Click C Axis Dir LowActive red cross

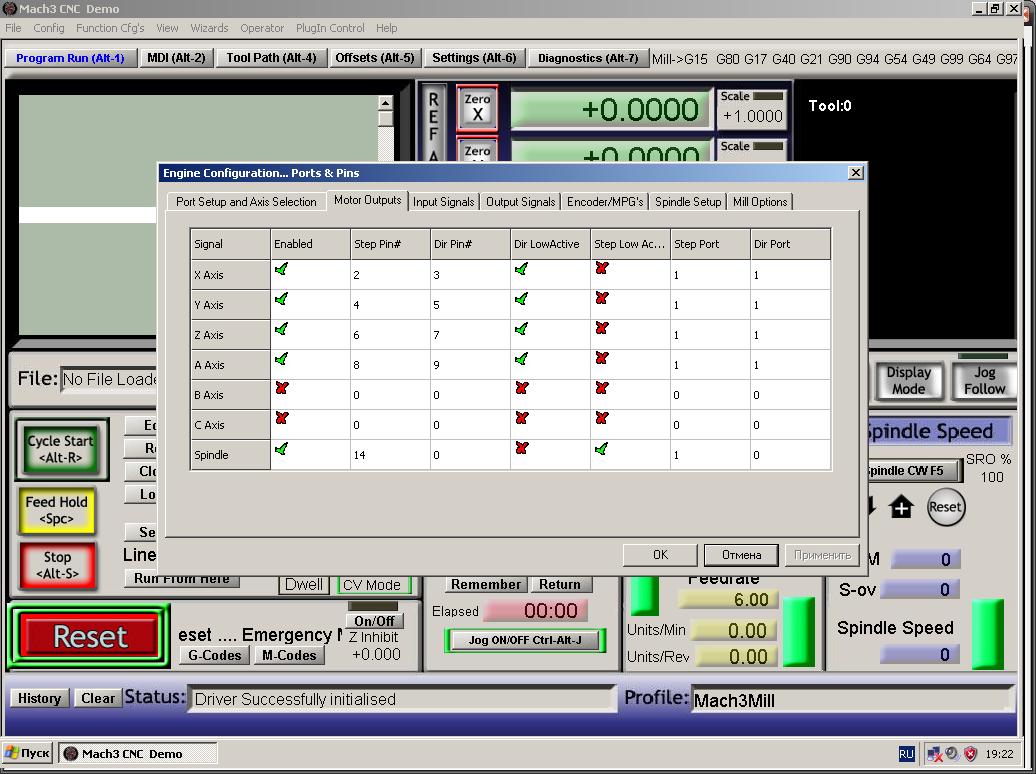(x=521, y=418)
